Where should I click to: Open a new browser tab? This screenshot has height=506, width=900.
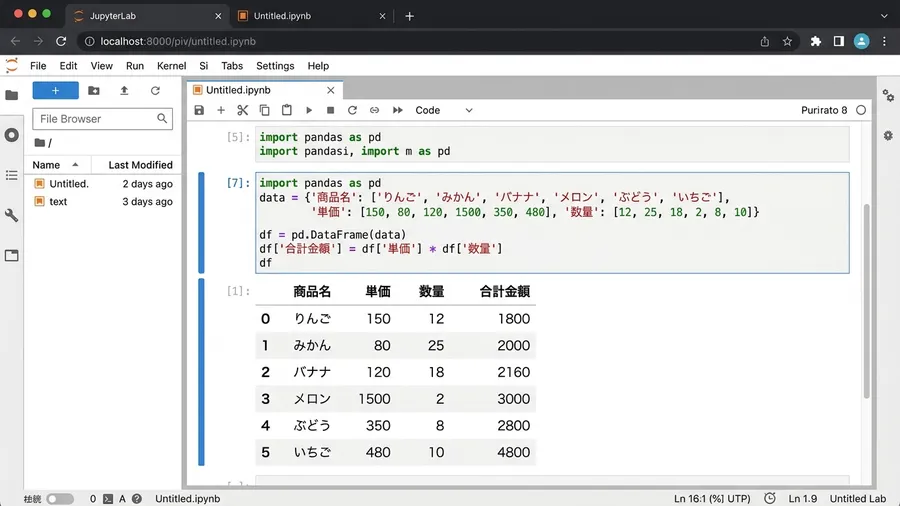(409, 16)
